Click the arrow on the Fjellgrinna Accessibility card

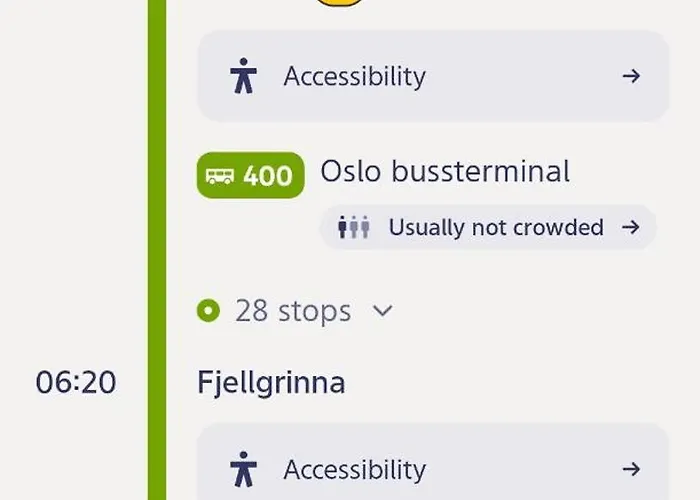(631, 469)
